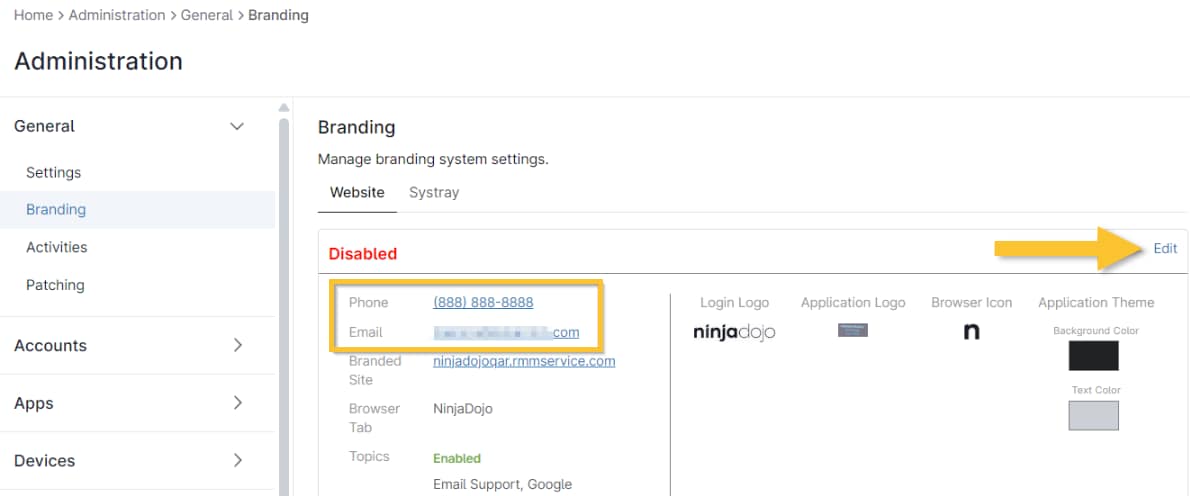This screenshot has width=1190, height=496.
Task: Select Activities in the sidebar
Action: point(57,247)
